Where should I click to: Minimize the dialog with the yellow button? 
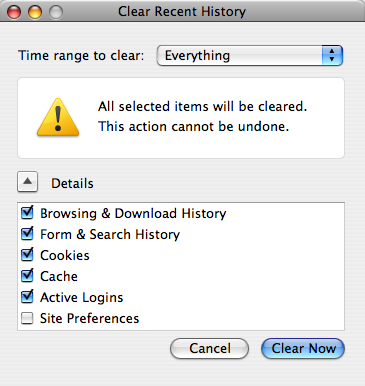[35, 12]
